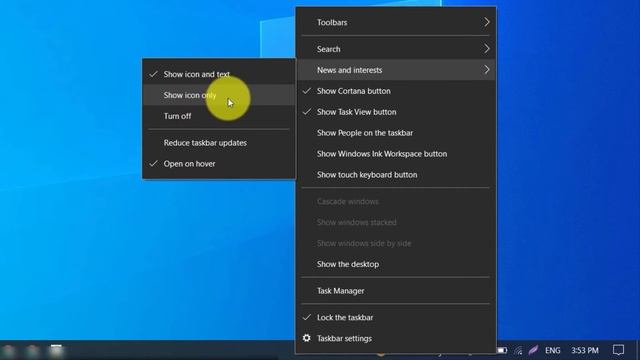
Task: Click the ENG language indicator
Action: (553, 351)
